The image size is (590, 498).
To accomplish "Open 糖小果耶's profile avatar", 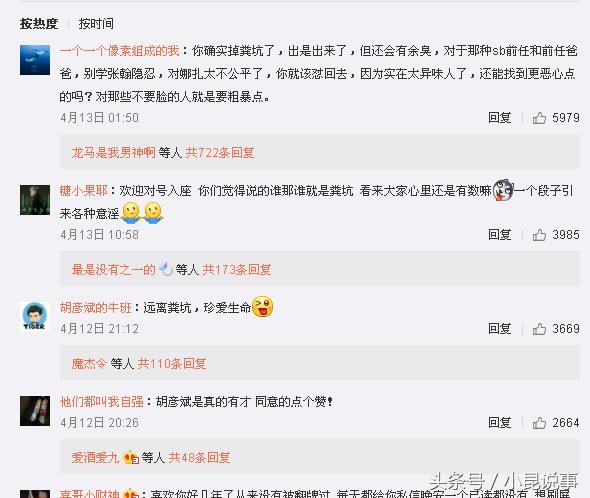I will (35, 200).
